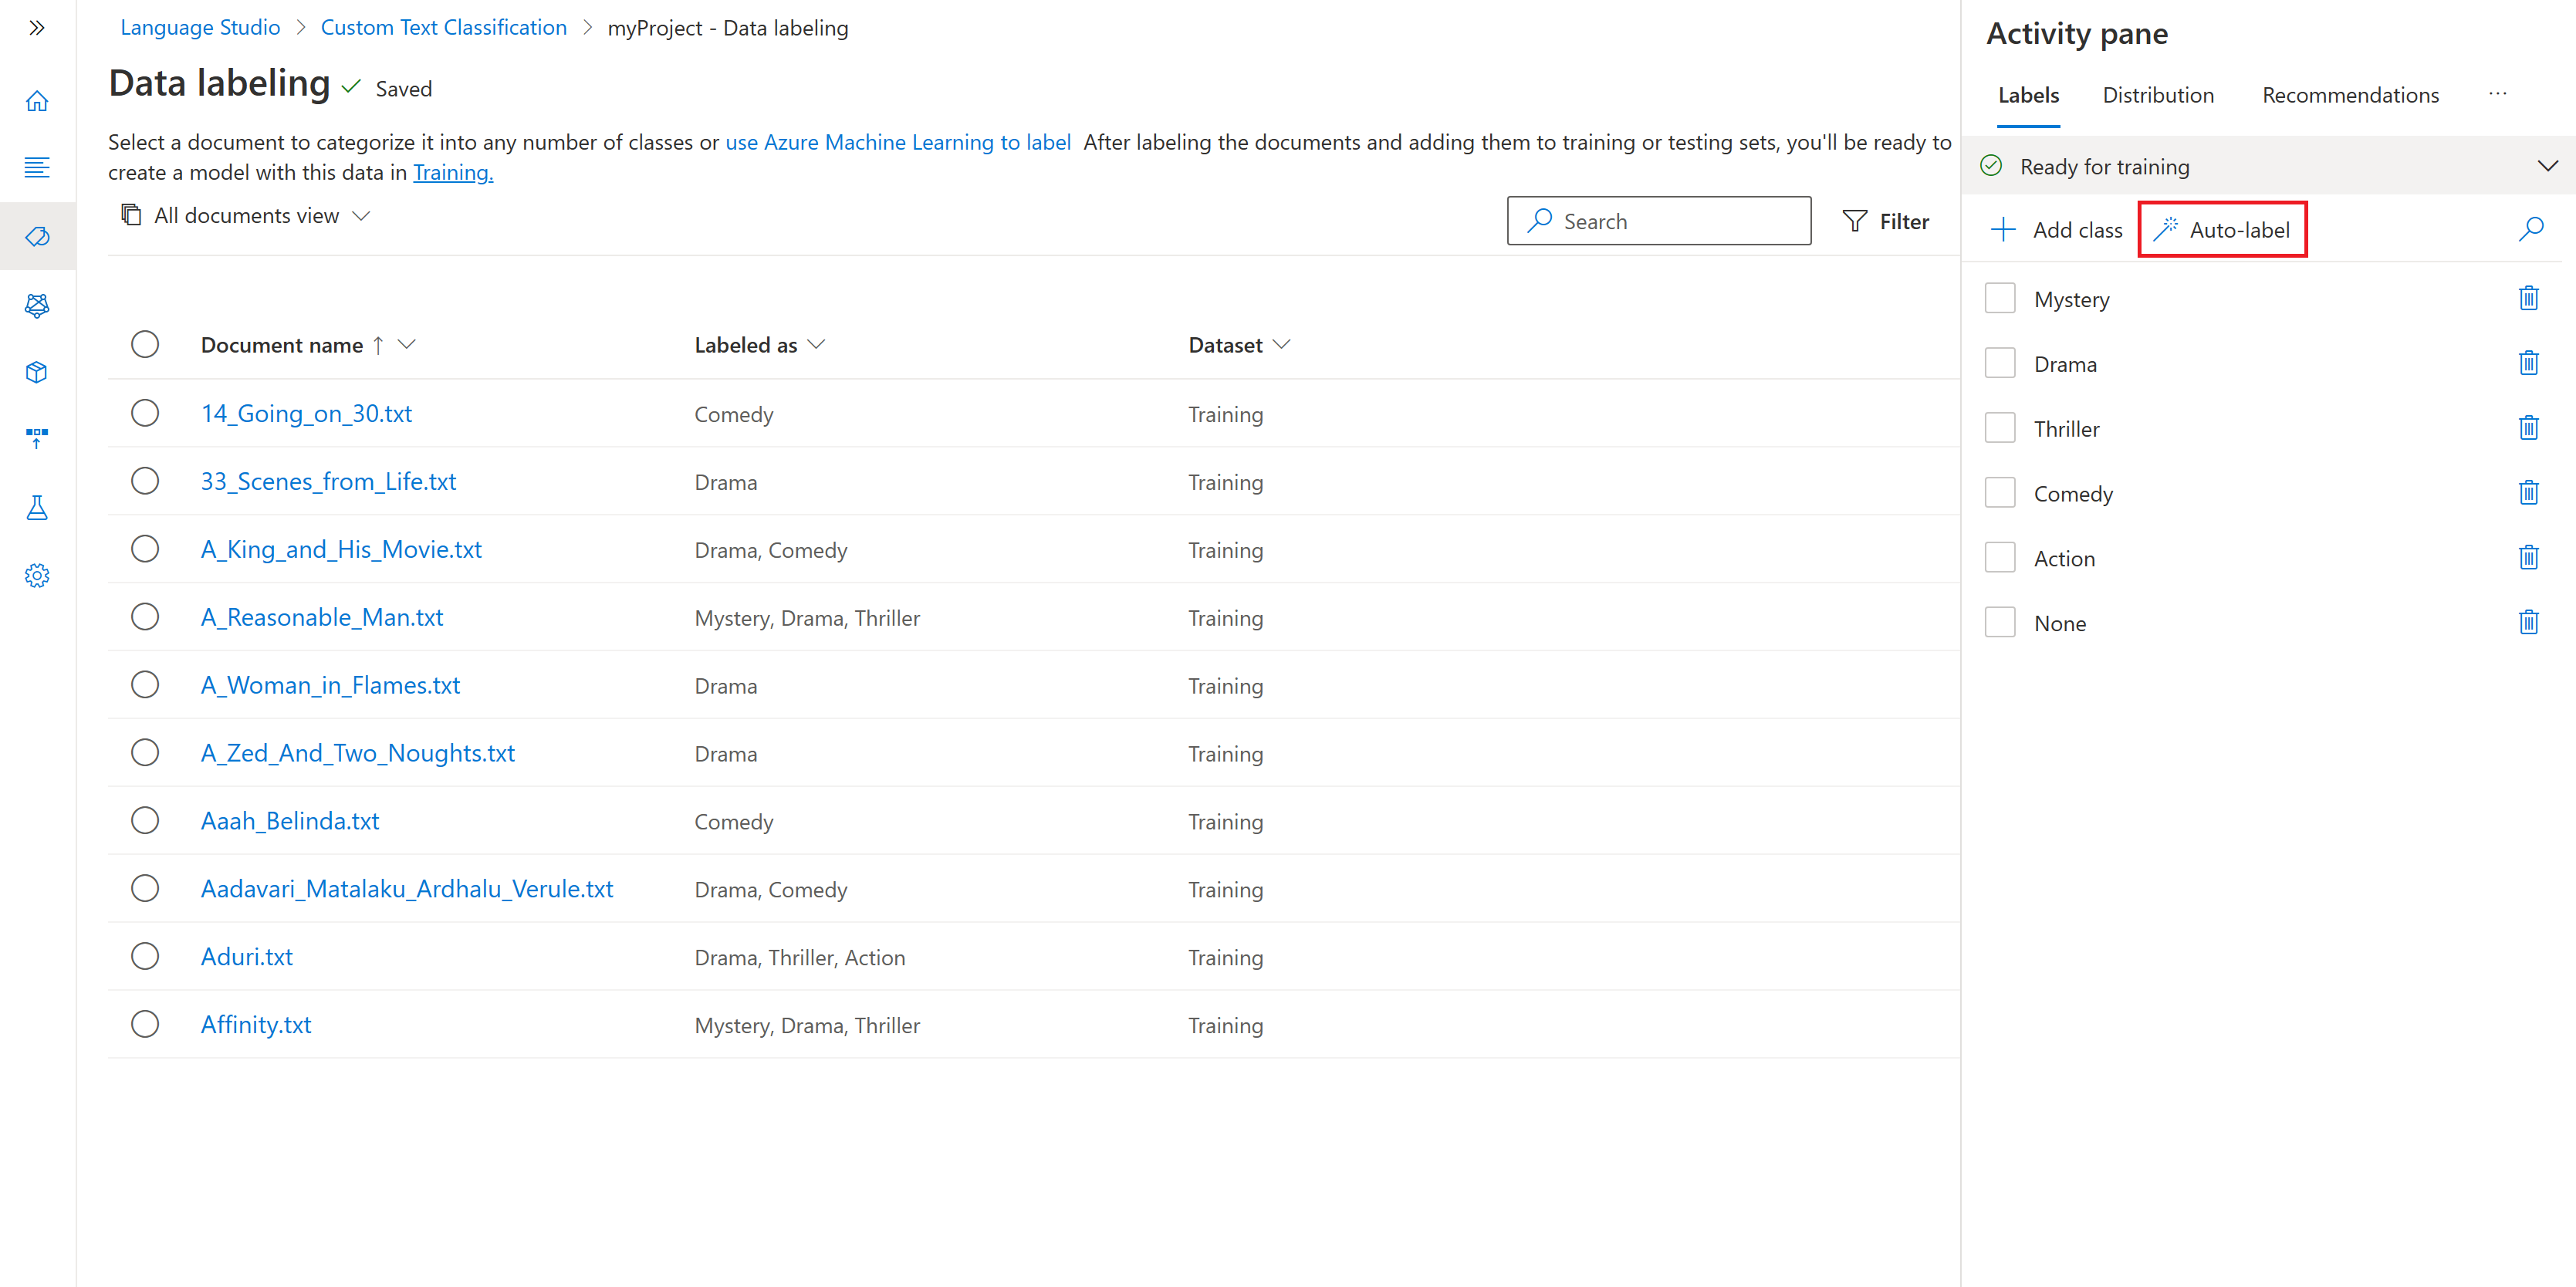The height and width of the screenshot is (1287, 2576).
Task: Click trash icon next to Action class
Action: click(x=2528, y=557)
